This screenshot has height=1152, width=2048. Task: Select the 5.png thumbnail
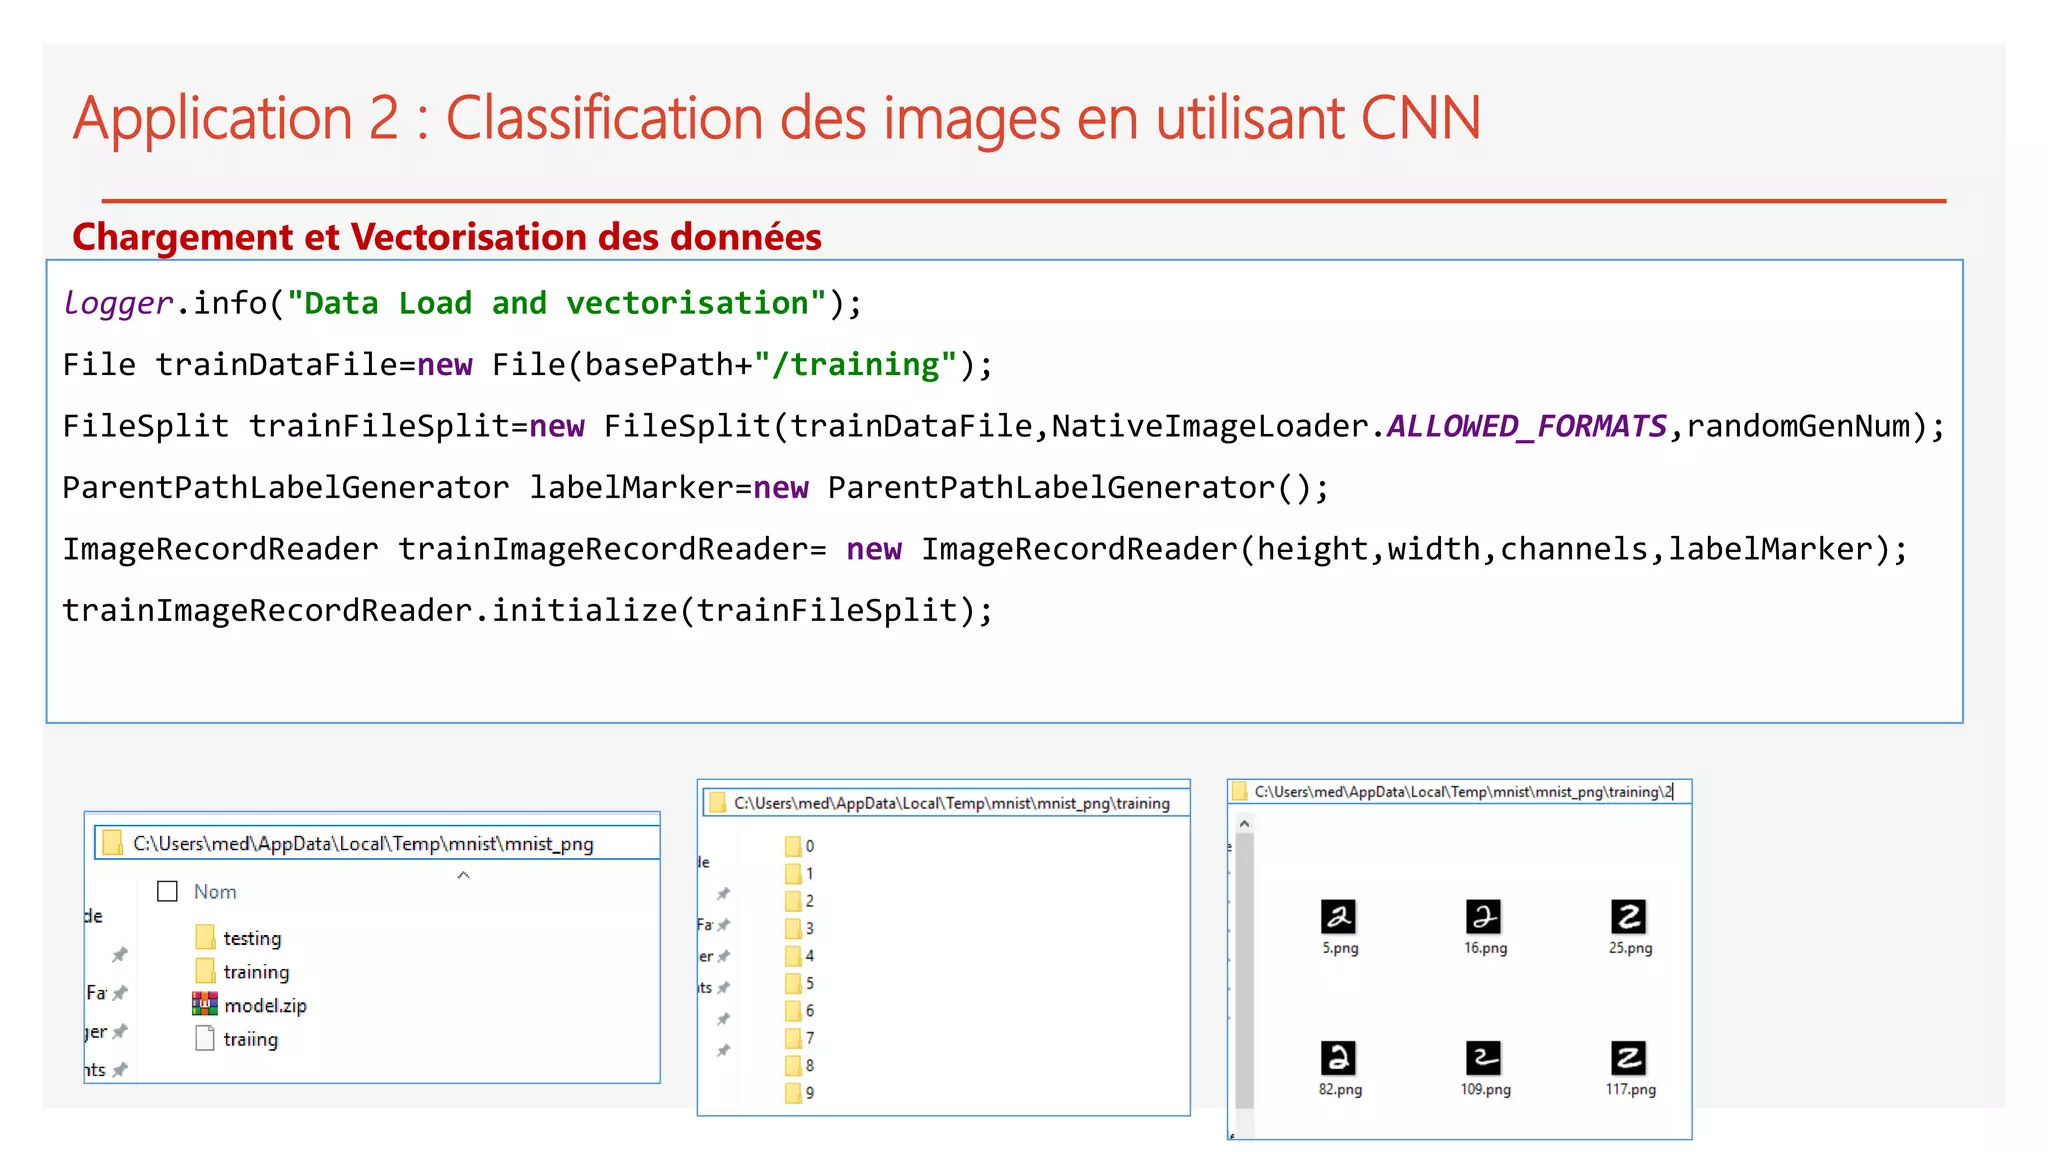tap(1339, 916)
